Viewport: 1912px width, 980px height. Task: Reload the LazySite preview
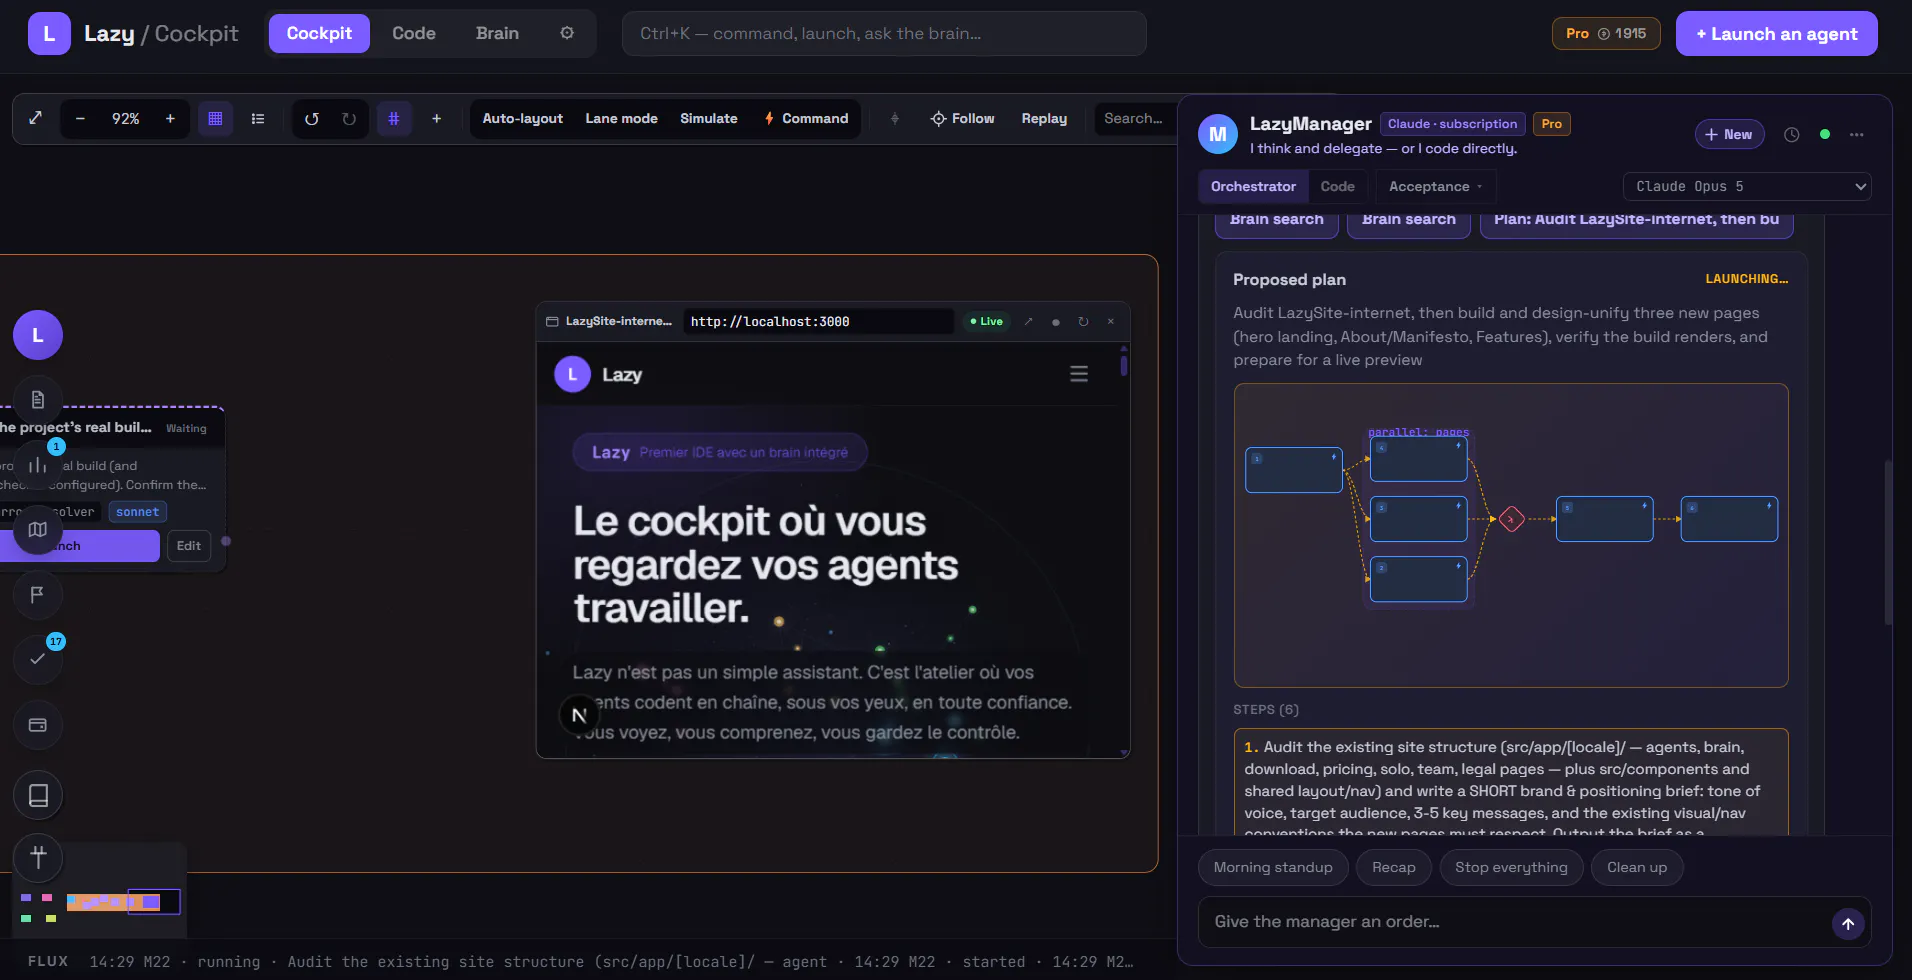(1083, 321)
